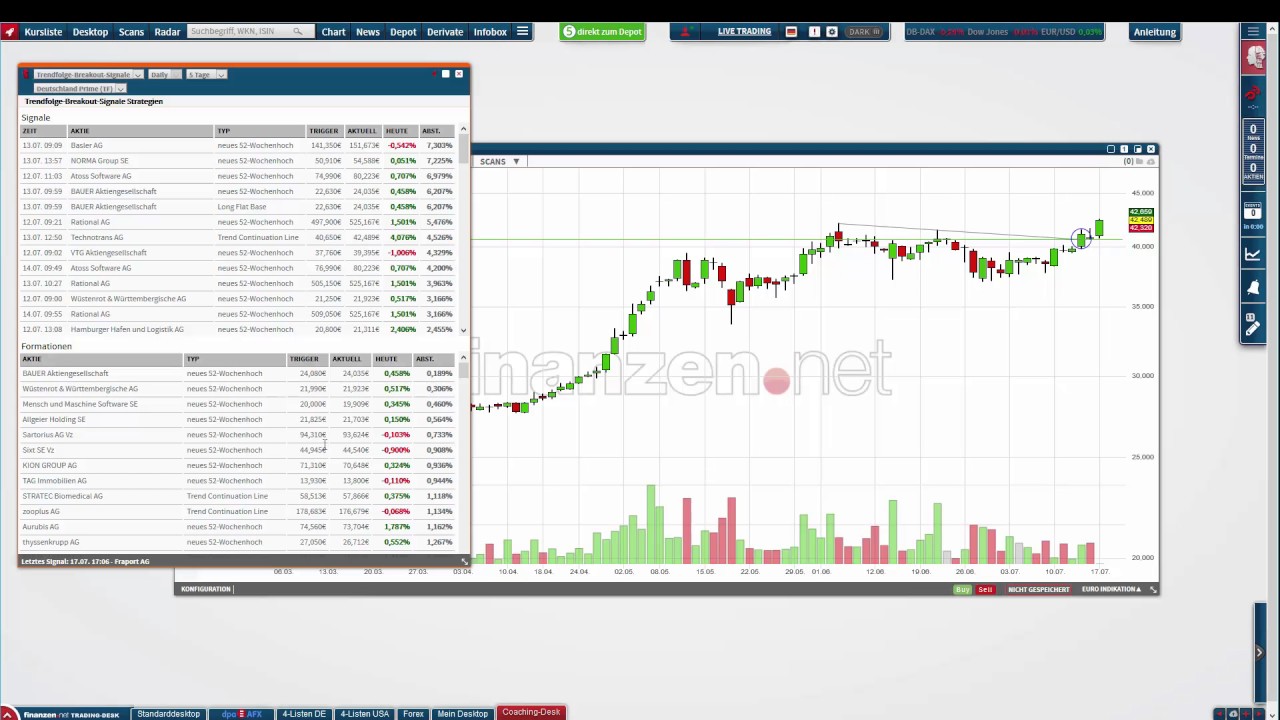The image size is (1280, 720).
Task: Expand the EURO INDIKATION panel
Action: pos(1111,590)
